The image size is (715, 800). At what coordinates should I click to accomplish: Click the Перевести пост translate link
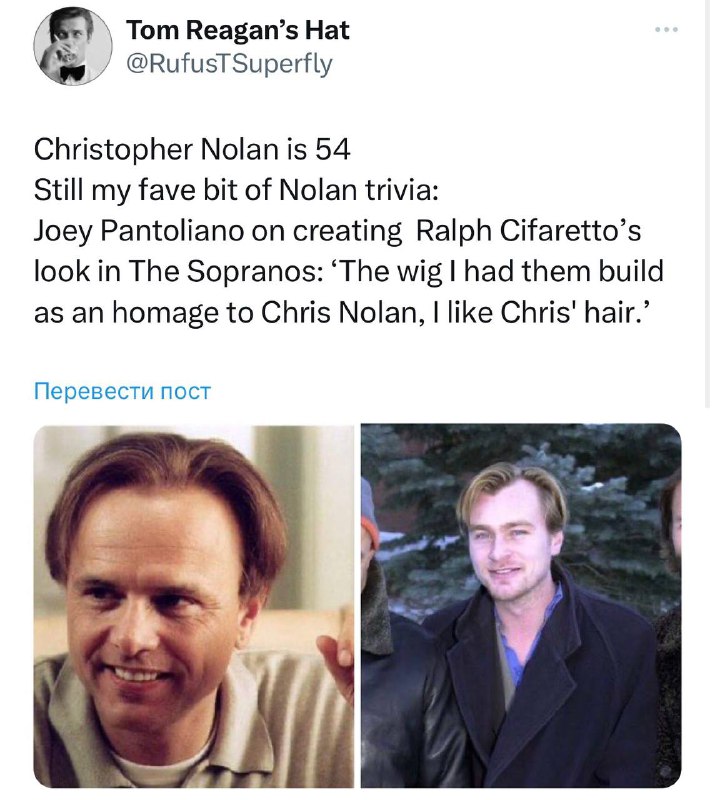122,391
